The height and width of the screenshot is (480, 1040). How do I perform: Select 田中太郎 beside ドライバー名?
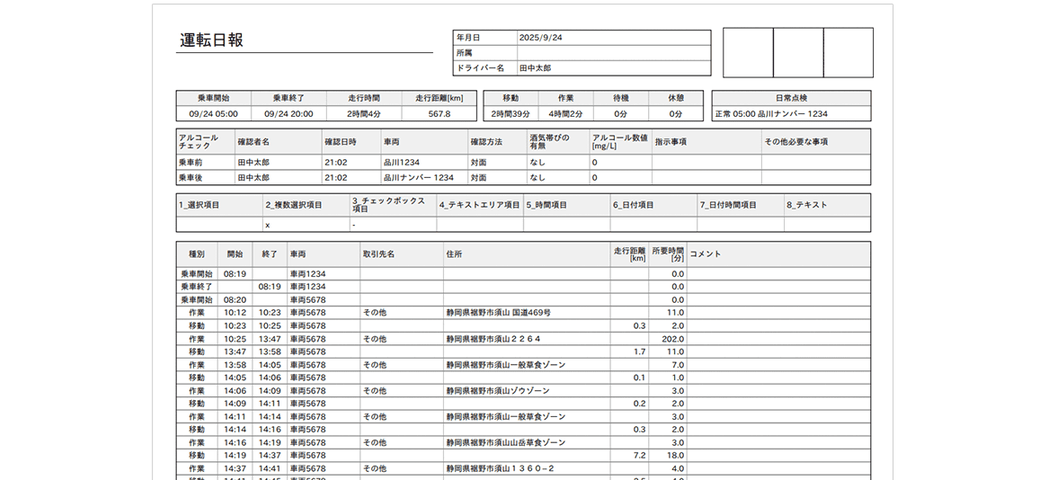pyautogui.click(x=535, y=68)
